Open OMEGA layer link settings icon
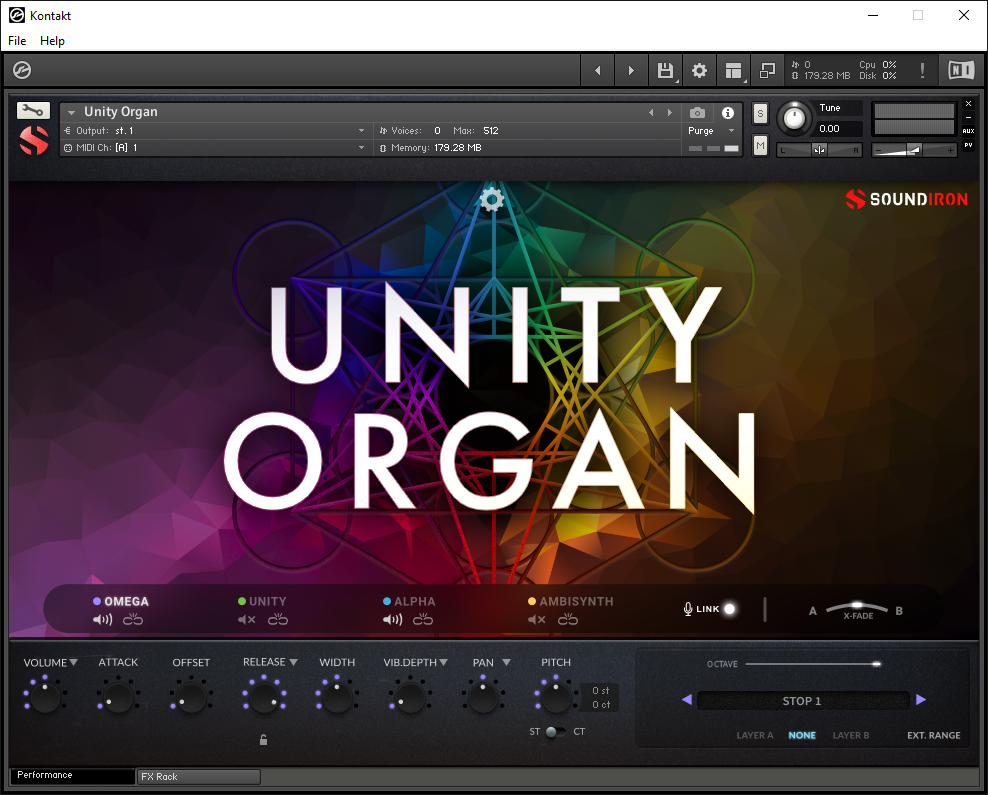Image resolution: width=988 pixels, height=795 pixels. coord(133,620)
